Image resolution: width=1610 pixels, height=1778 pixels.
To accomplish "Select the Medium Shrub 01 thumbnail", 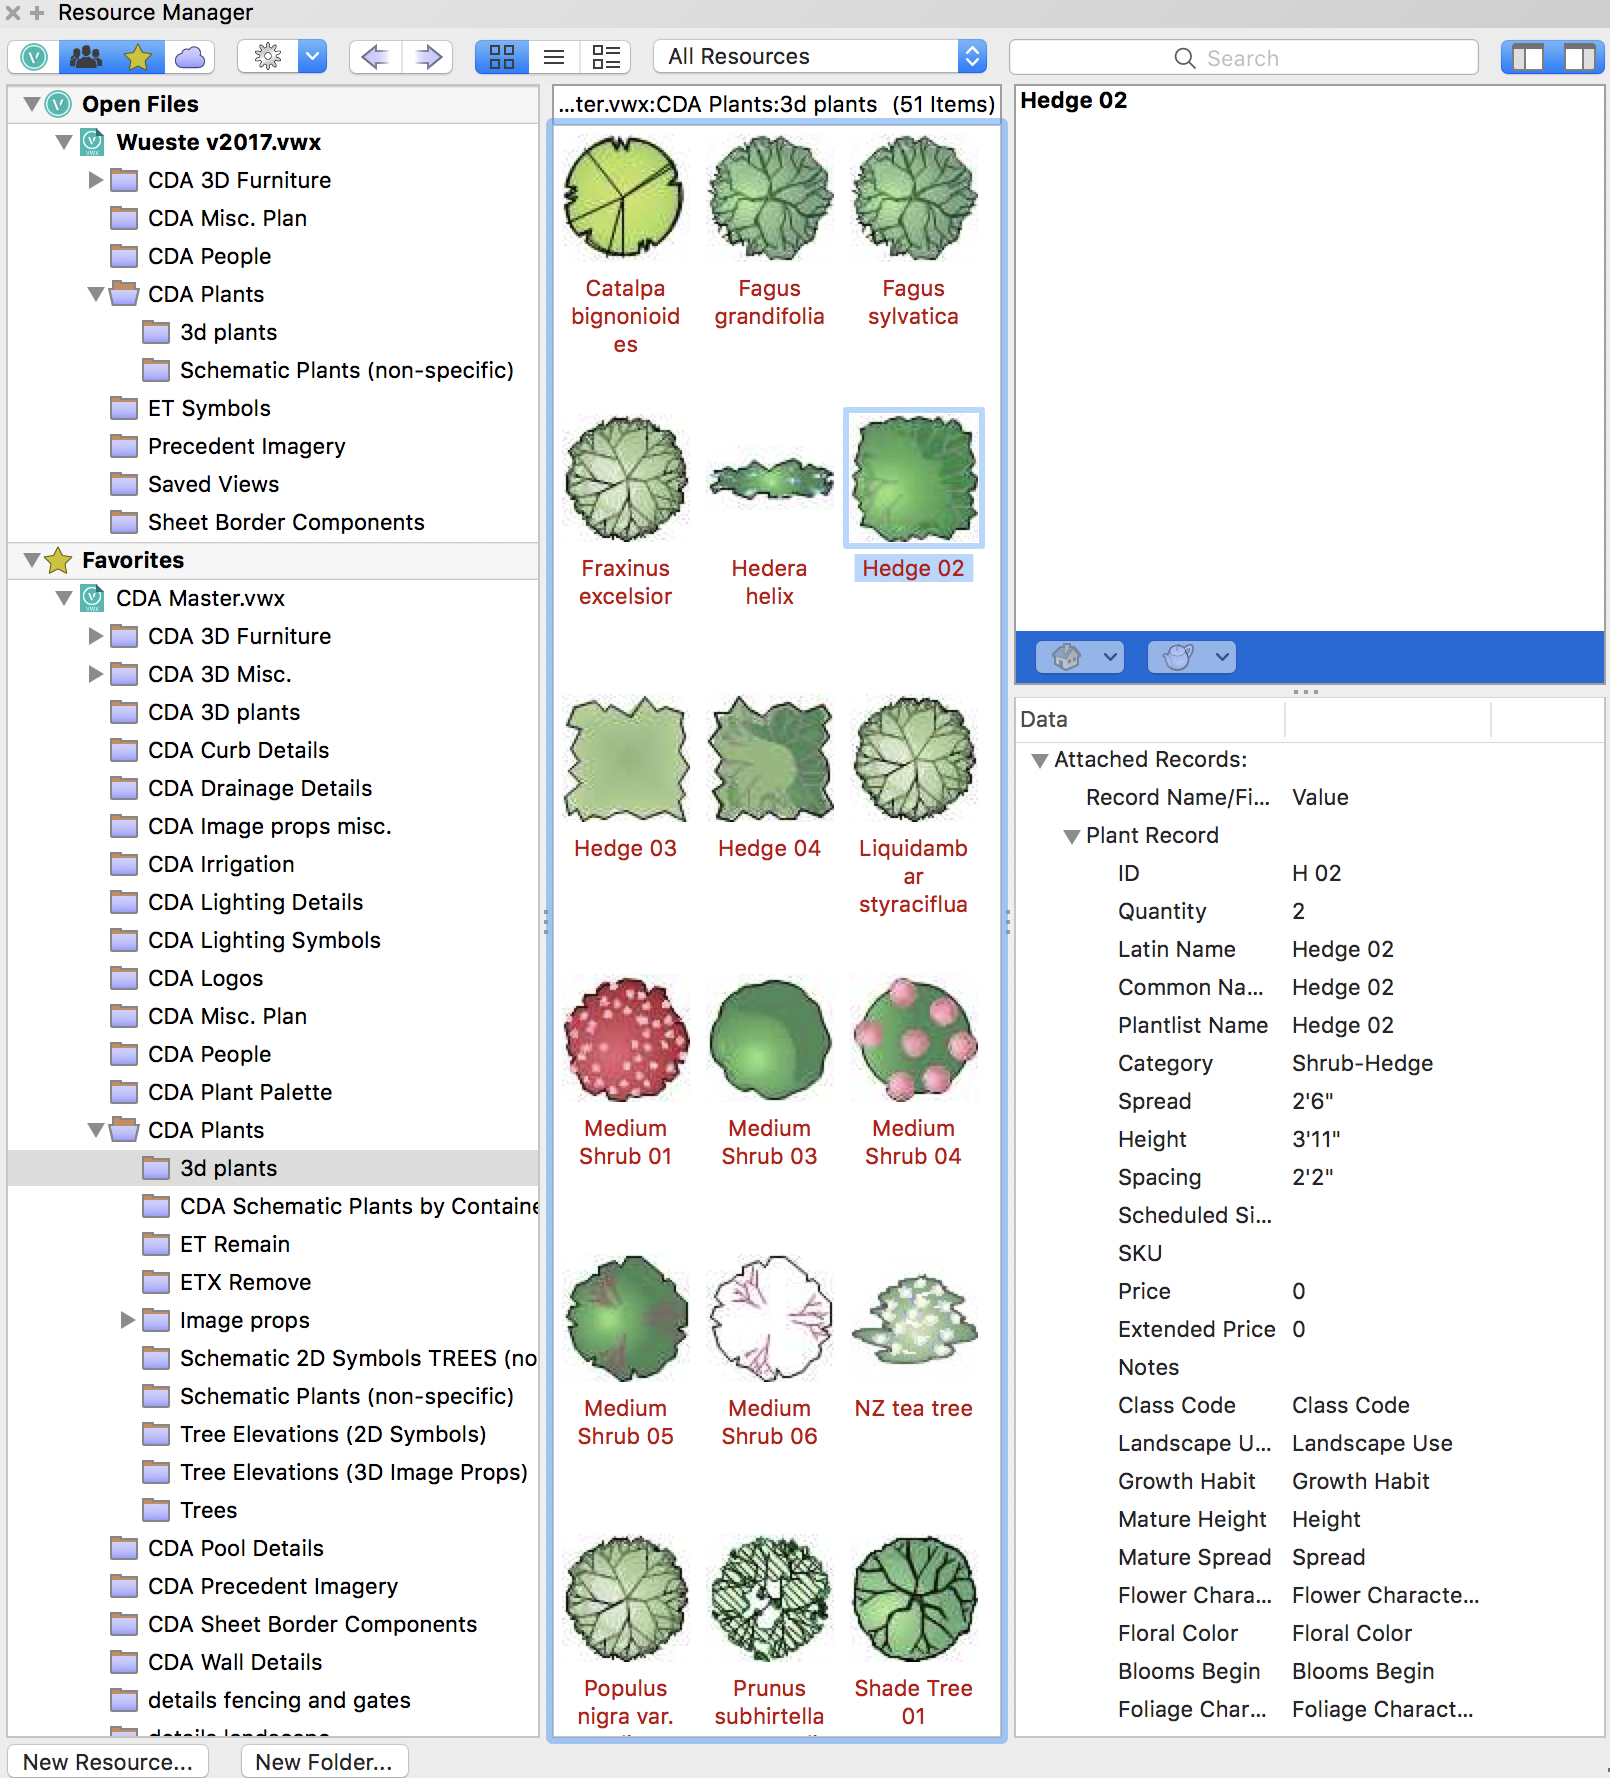I will tap(626, 1040).
